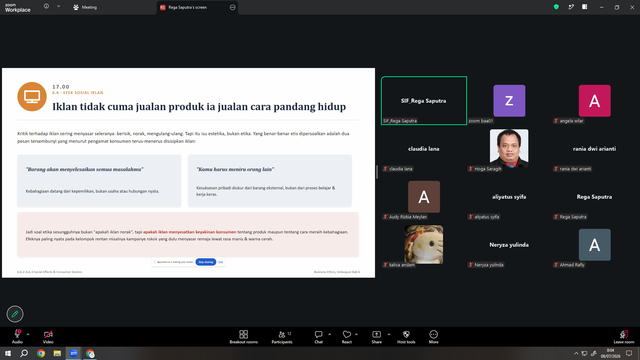Open the annotate pencil tool
The image size is (640, 360).
pyautogui.click(x=15, y=314)
